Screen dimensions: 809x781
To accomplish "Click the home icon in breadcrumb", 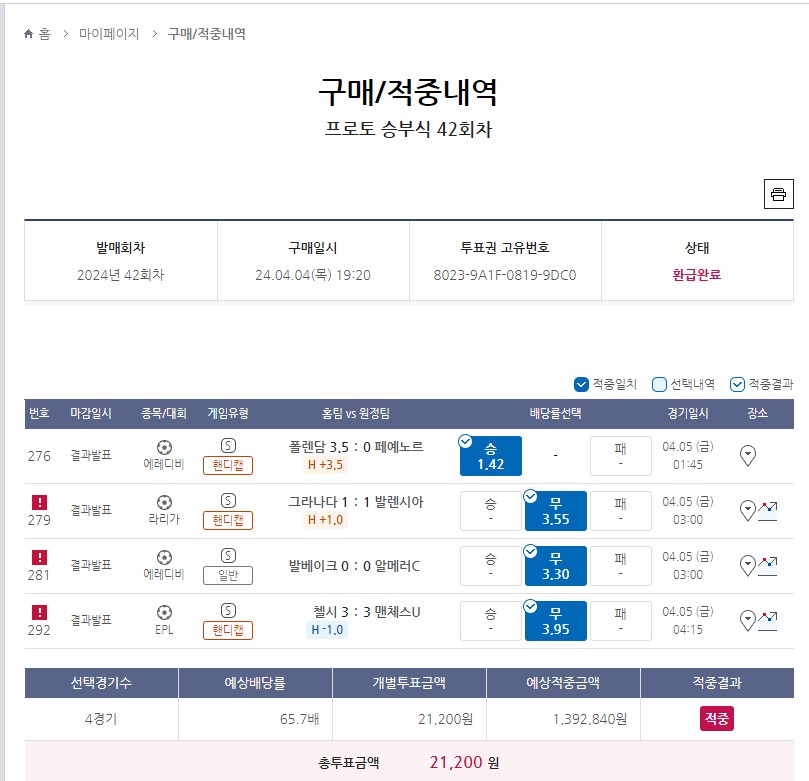I will tap(28, 34).
